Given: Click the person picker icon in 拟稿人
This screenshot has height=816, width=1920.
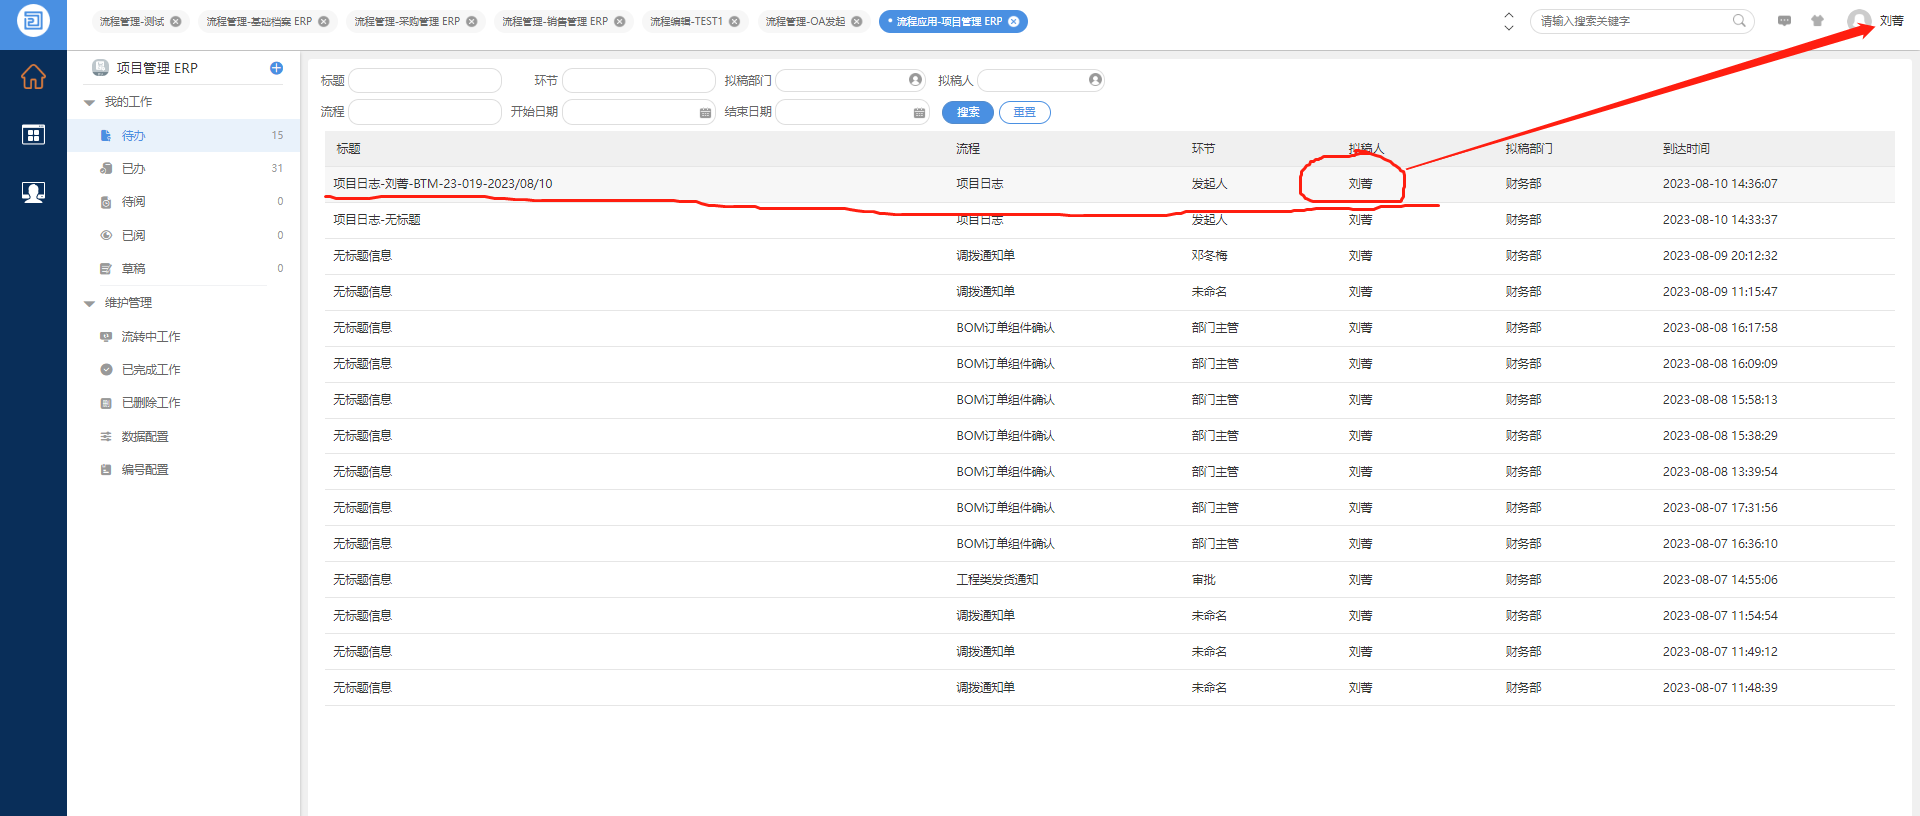Looking at the screenshot, I should tap(1095, 79).
